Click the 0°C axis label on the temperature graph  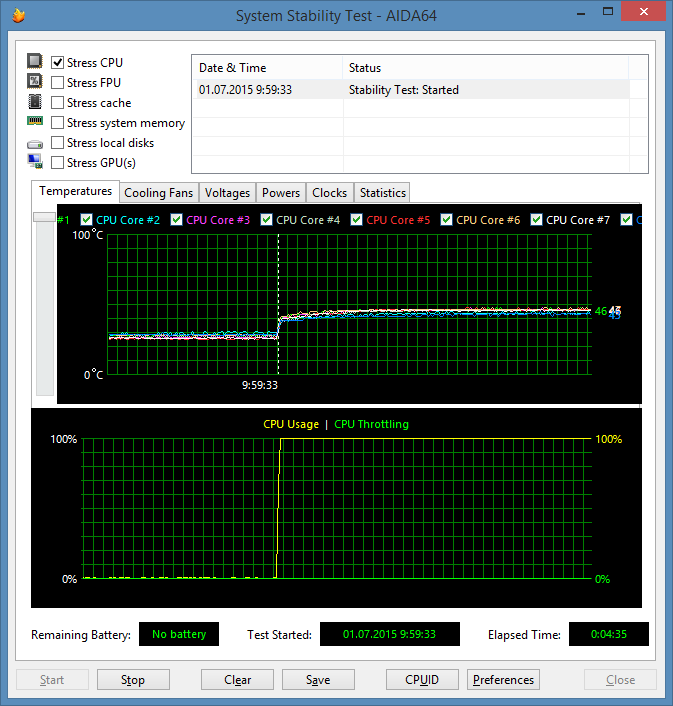pyautogui.click(x=93, y=375)
